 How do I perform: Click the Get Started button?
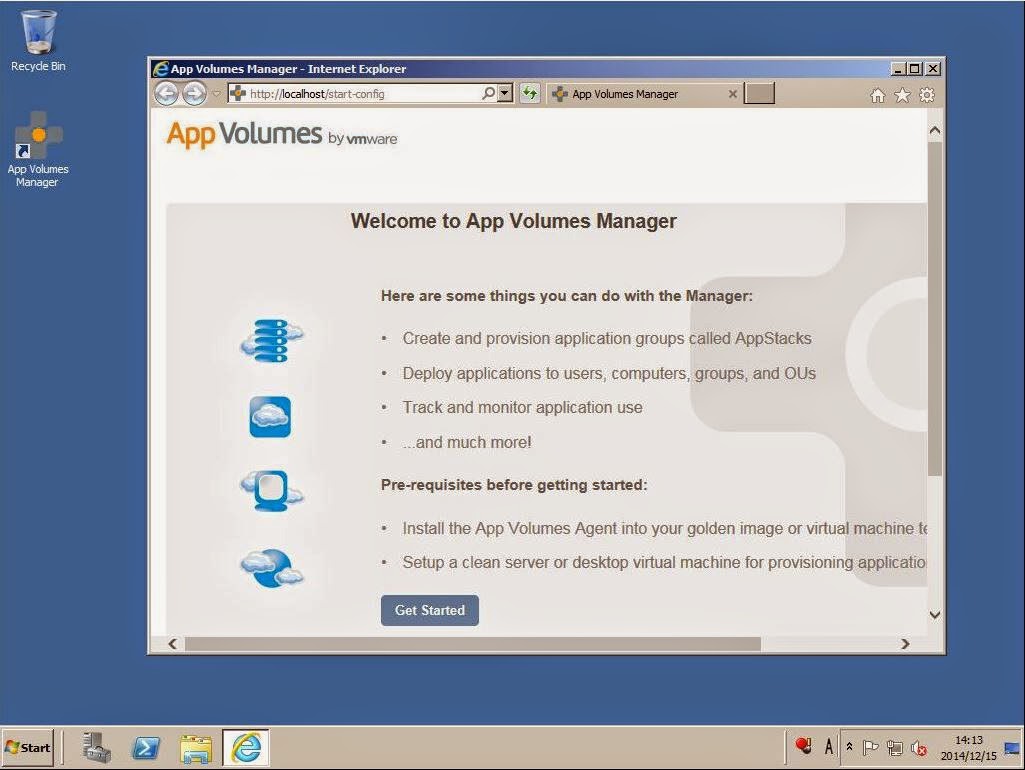(429, 610)
